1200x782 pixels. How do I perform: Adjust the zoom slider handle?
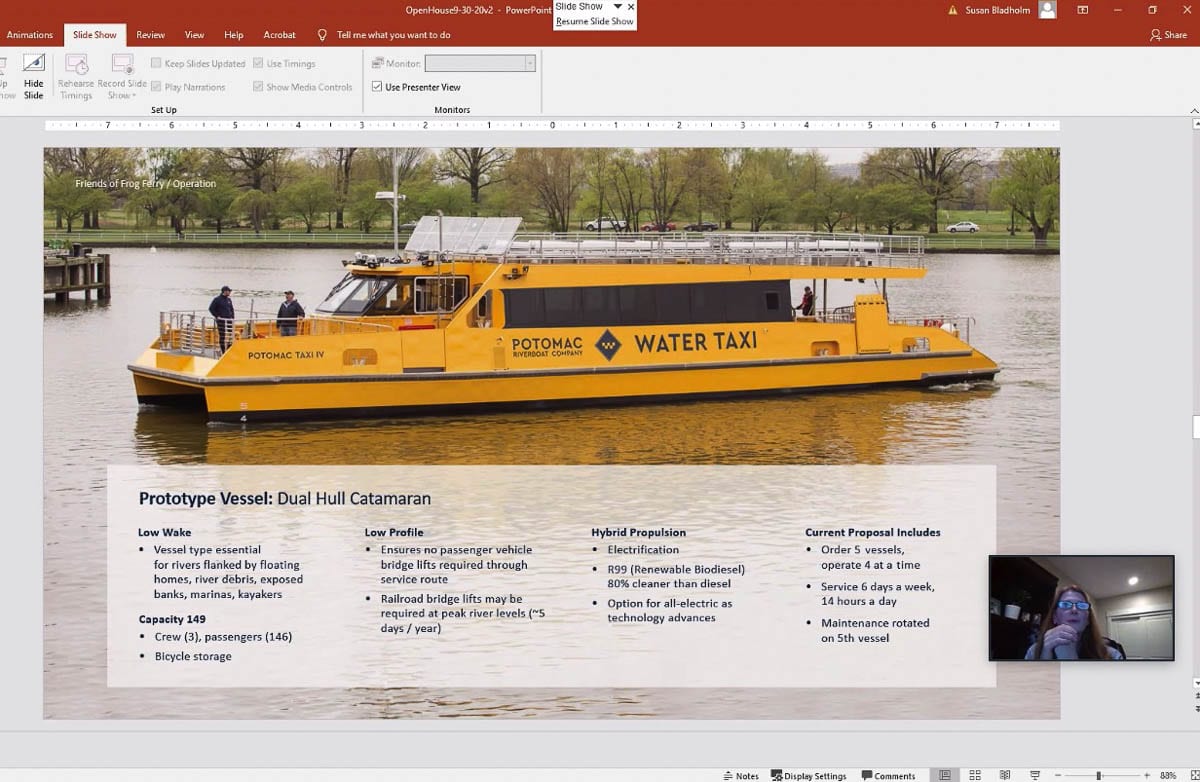[x=1098, y=775]
